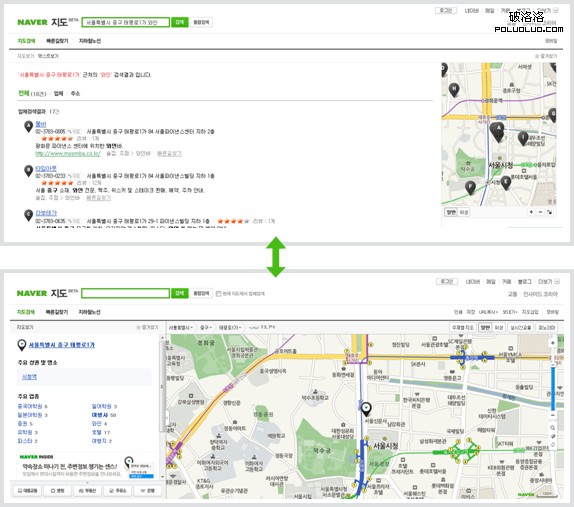Show 주유소 gas stations on the map
Image resolution: width=574 pixels, height=507 pixels.
(117, 491)
